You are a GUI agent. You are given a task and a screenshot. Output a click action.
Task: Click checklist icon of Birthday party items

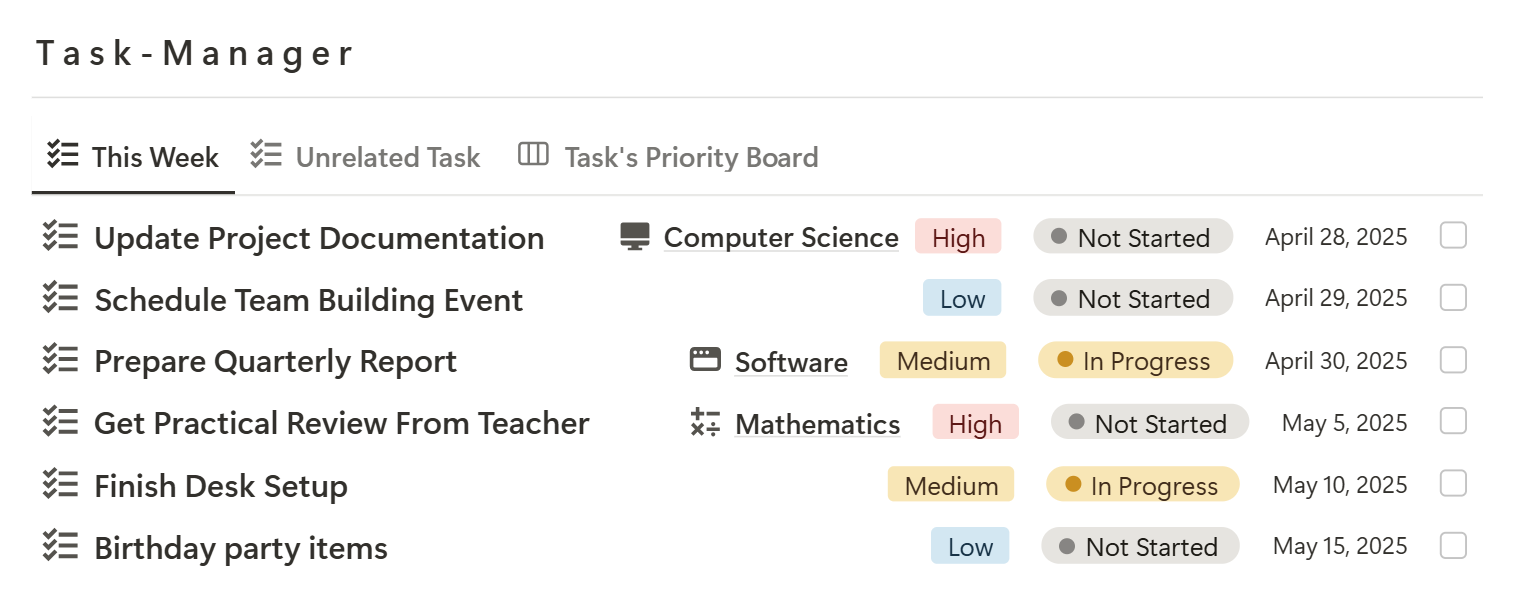tap(60, 547)
